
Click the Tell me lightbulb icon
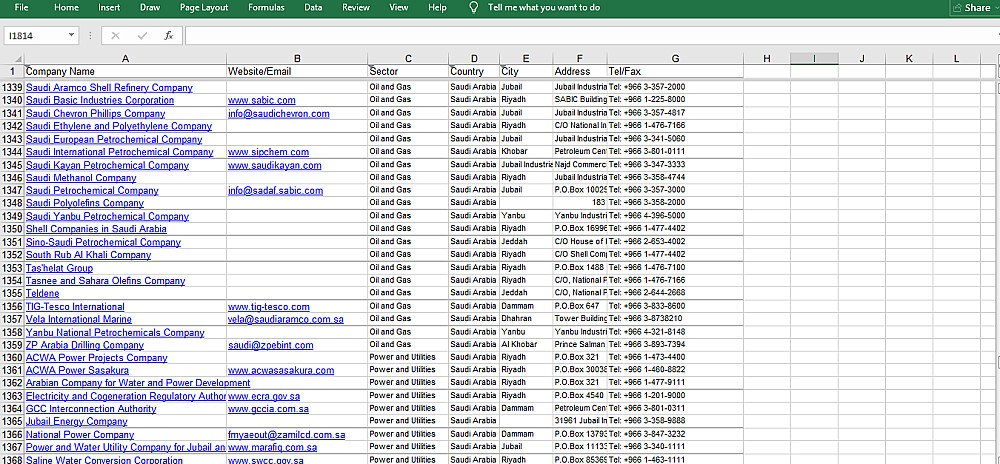[x=473, y=8]
